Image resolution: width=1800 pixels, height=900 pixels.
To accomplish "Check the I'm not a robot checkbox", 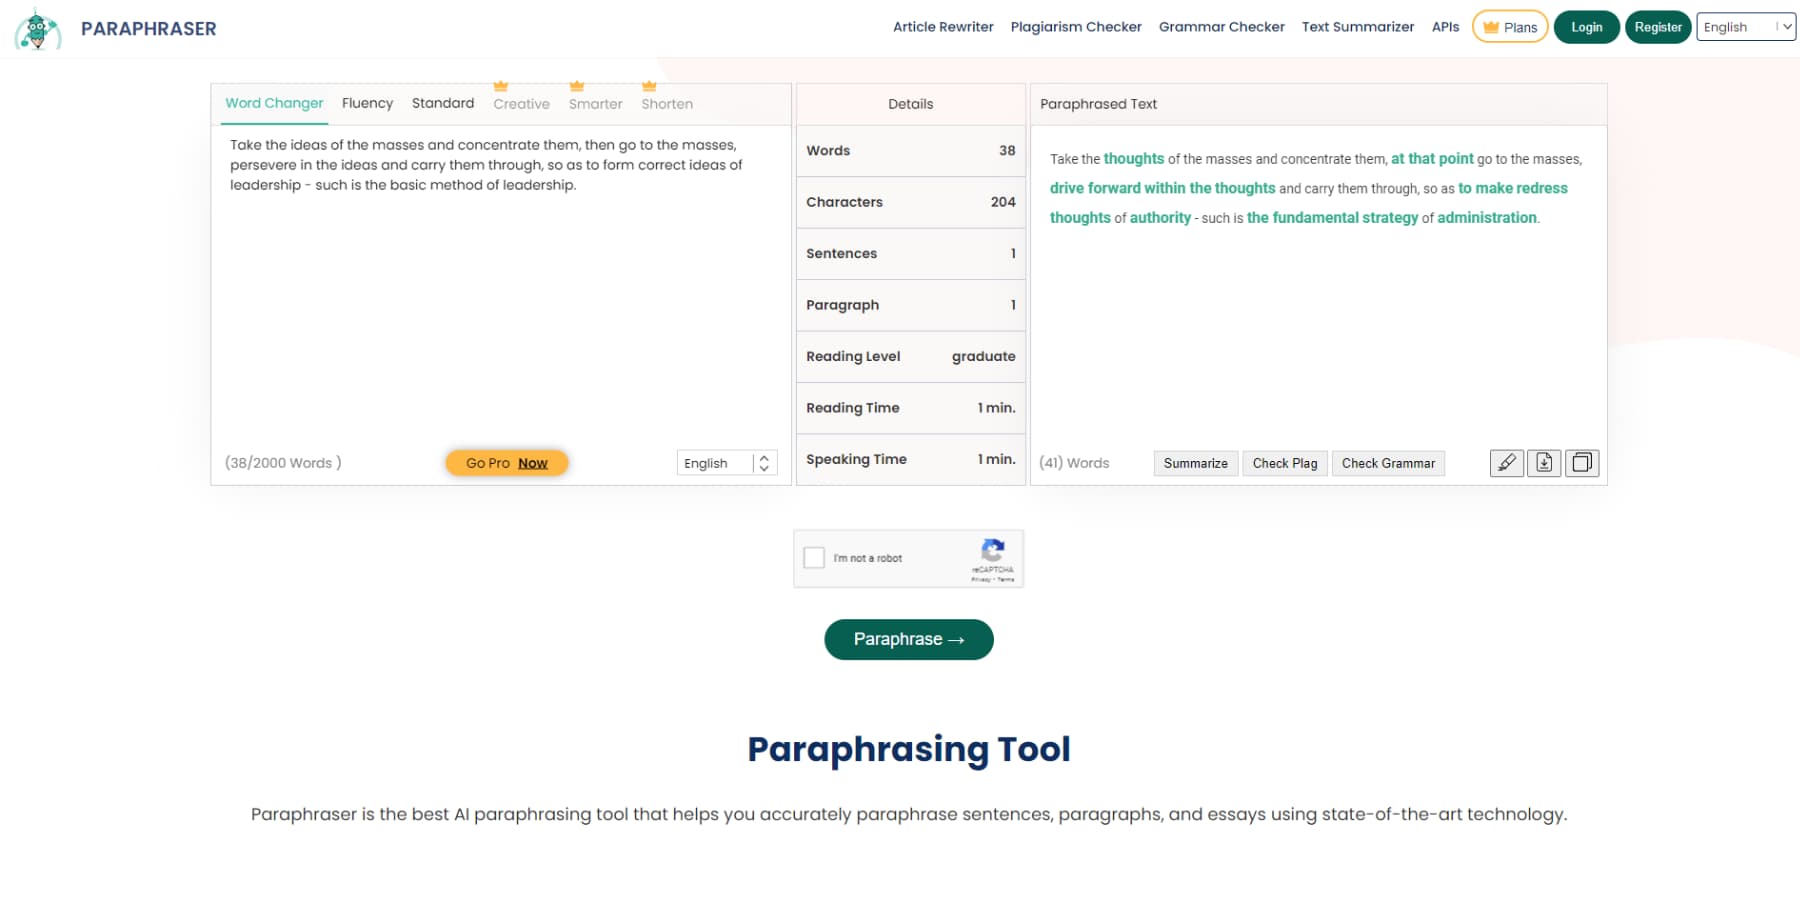I will [814, 557].
